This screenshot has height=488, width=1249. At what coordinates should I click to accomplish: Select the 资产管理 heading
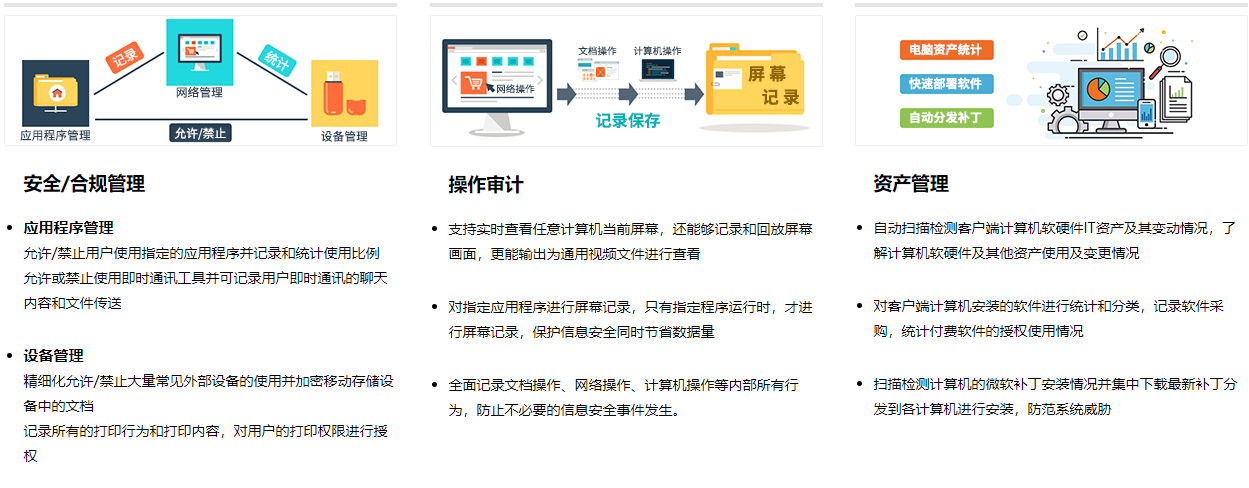(x=910, y=184)
